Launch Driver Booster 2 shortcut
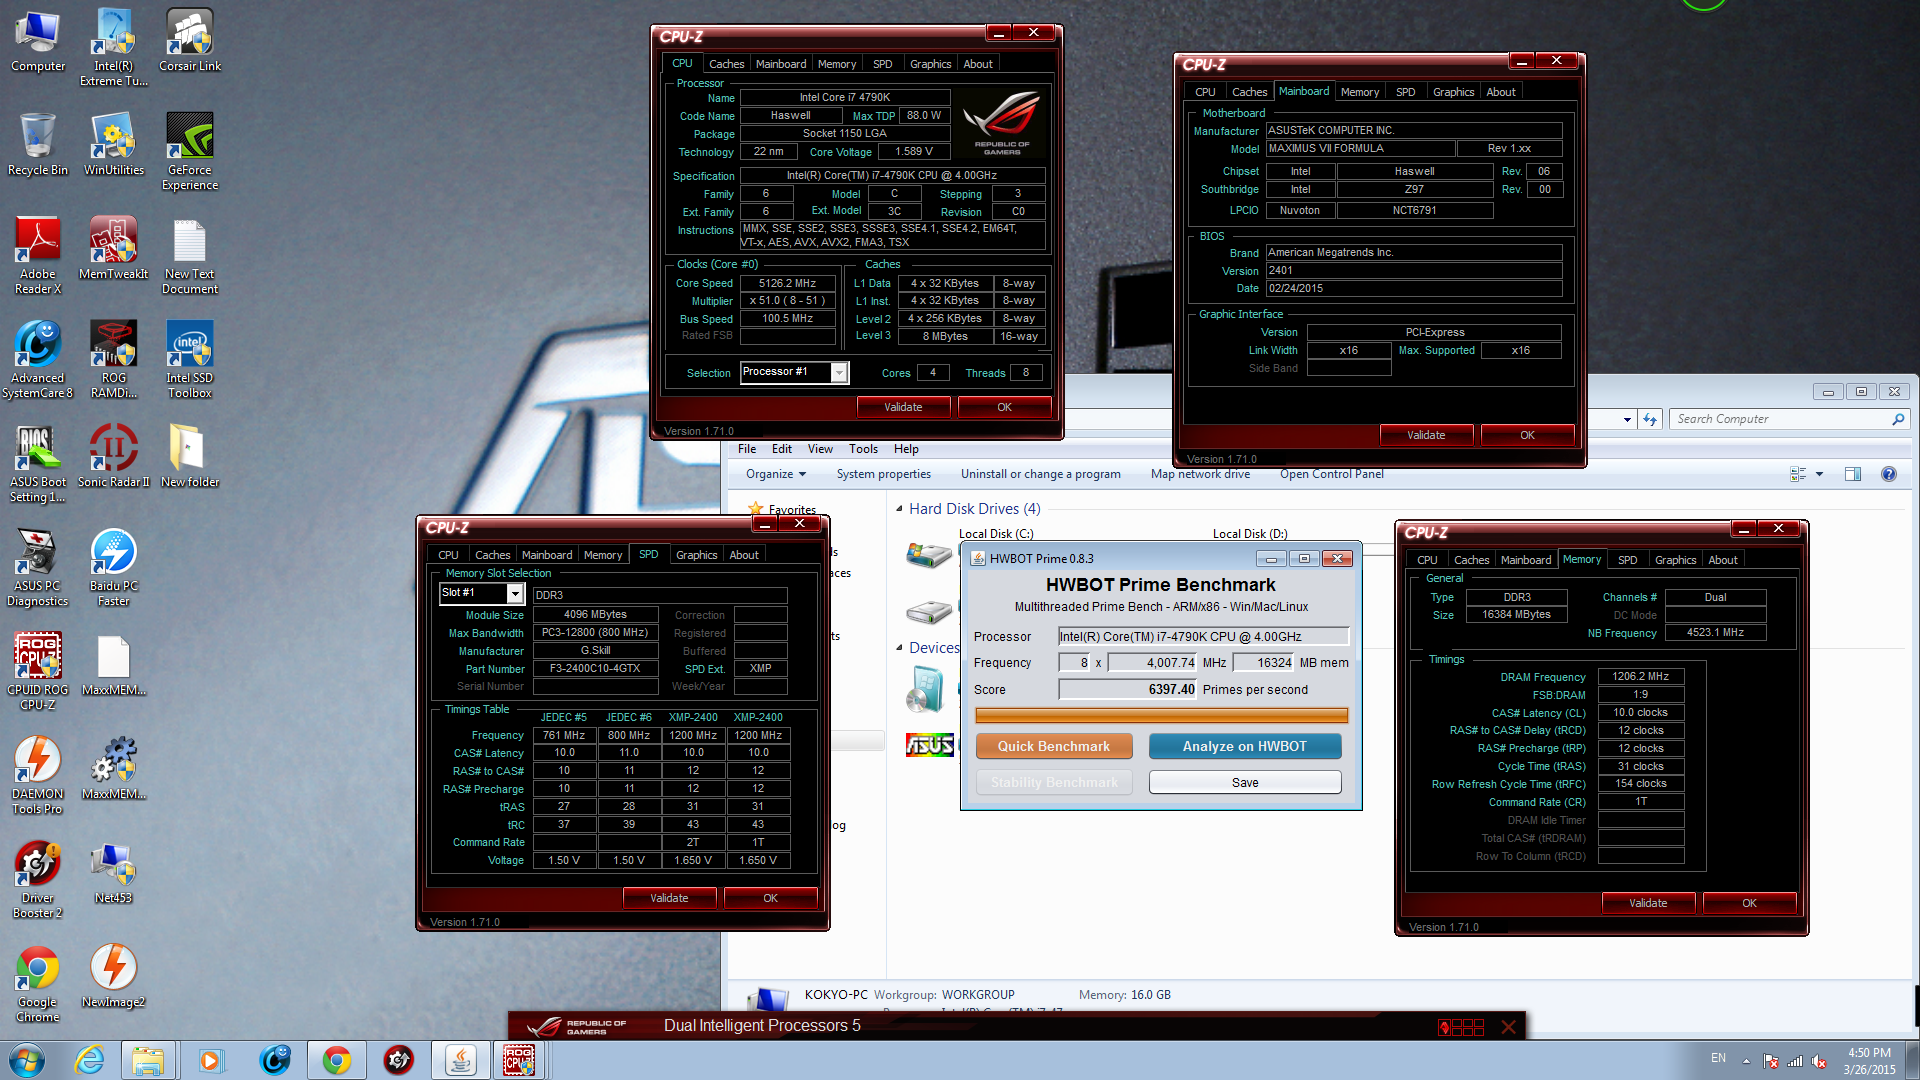Screen dimensions: 1920x1080 (x=38, y=880)
